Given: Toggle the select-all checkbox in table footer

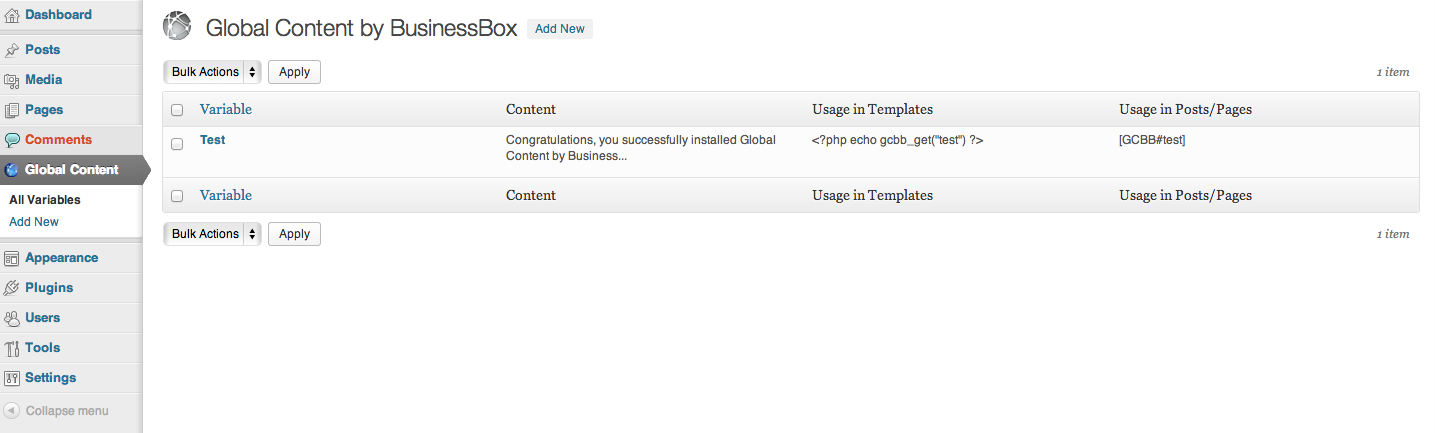Looking at the screenshot, I should (x=177, y=196).
